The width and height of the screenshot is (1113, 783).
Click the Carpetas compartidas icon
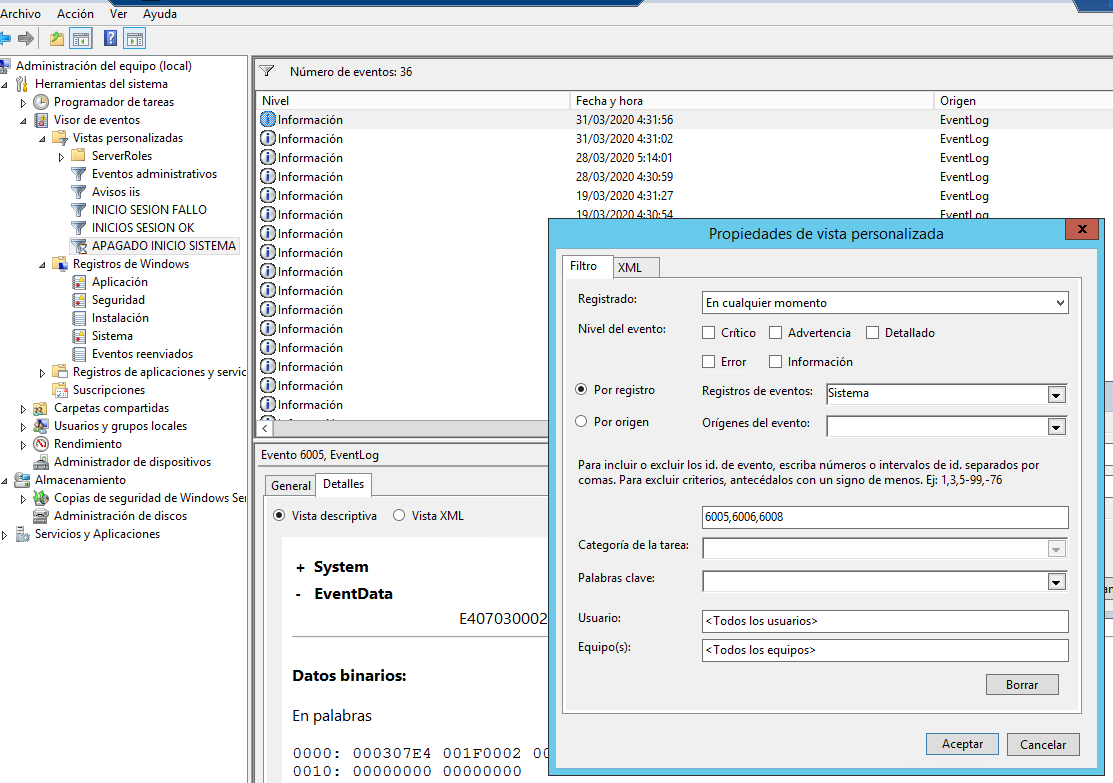tap(41, 408)
